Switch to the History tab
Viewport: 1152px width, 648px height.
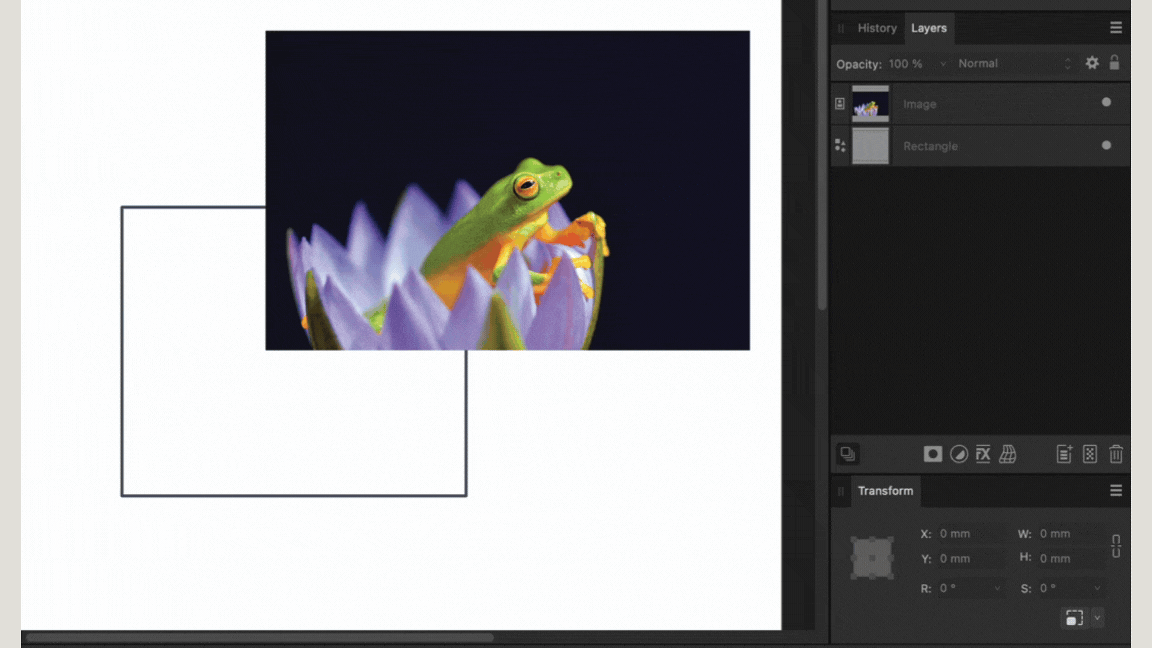tap(877, 27)
